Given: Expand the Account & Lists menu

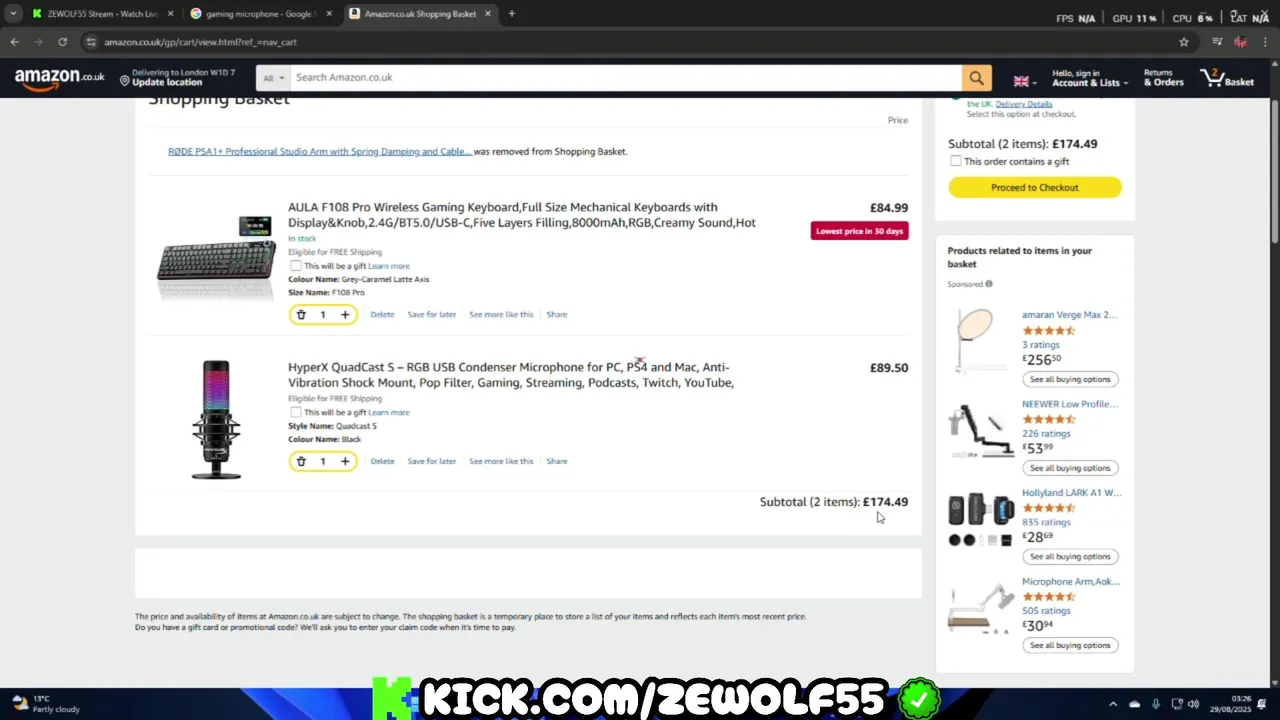Looking at the screenshot, I should tap(1090, 78).
